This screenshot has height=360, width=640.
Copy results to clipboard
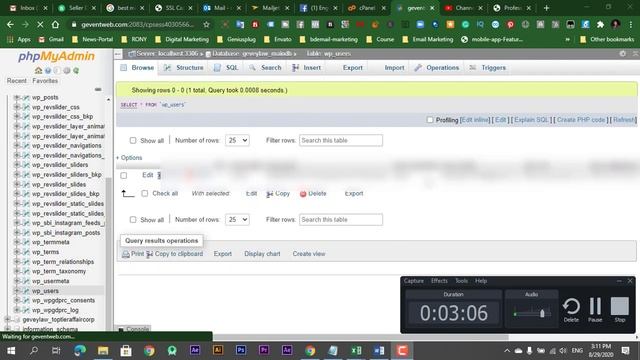click(175, 254)
